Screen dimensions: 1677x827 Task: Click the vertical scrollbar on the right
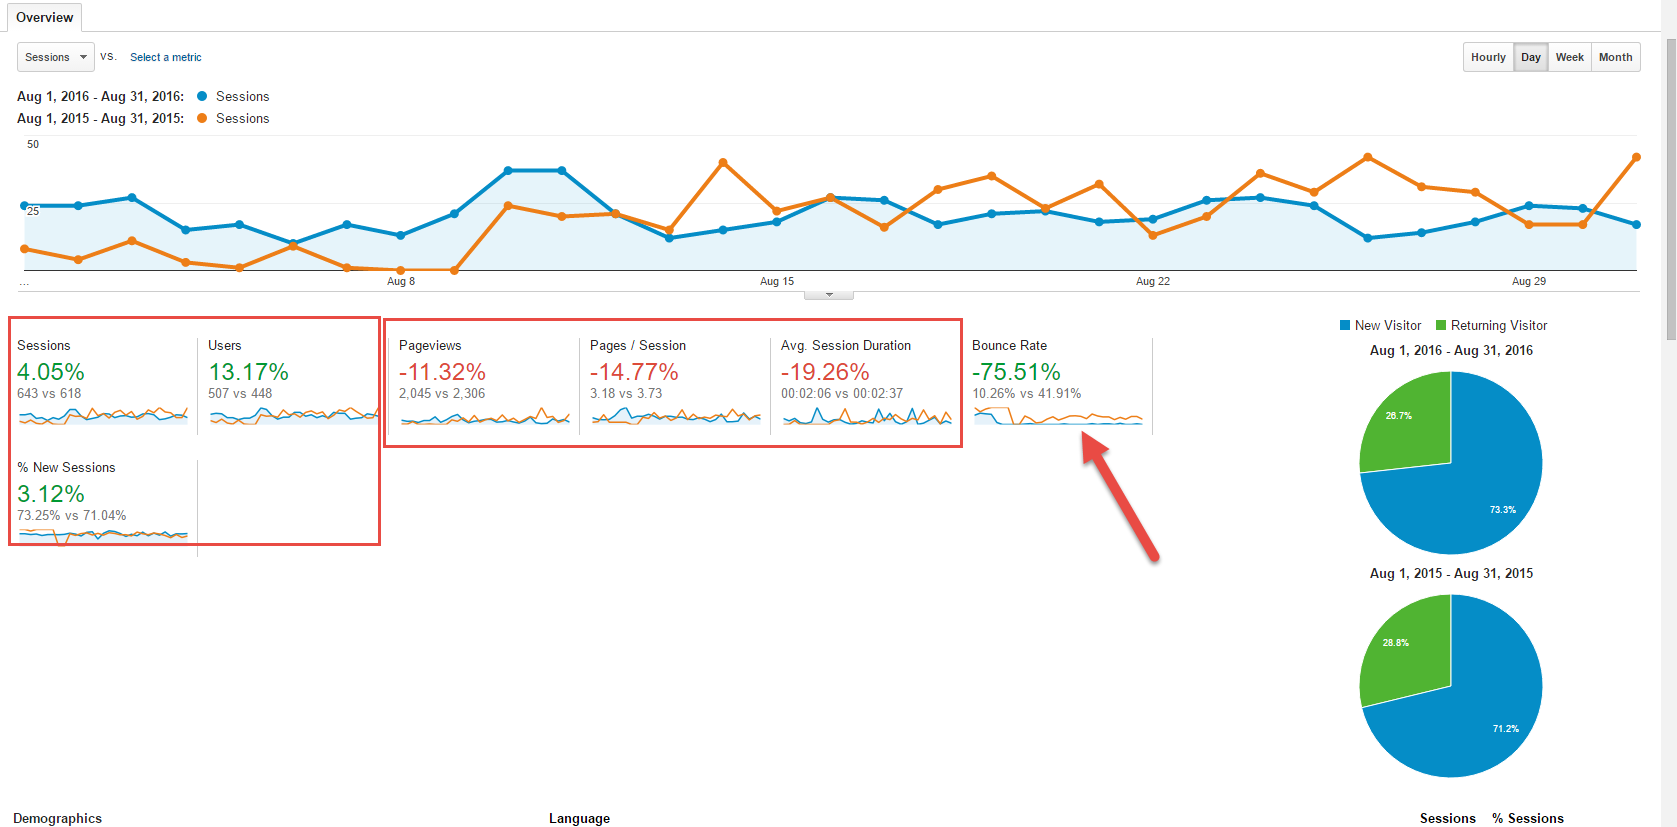tap(1670, 190)
